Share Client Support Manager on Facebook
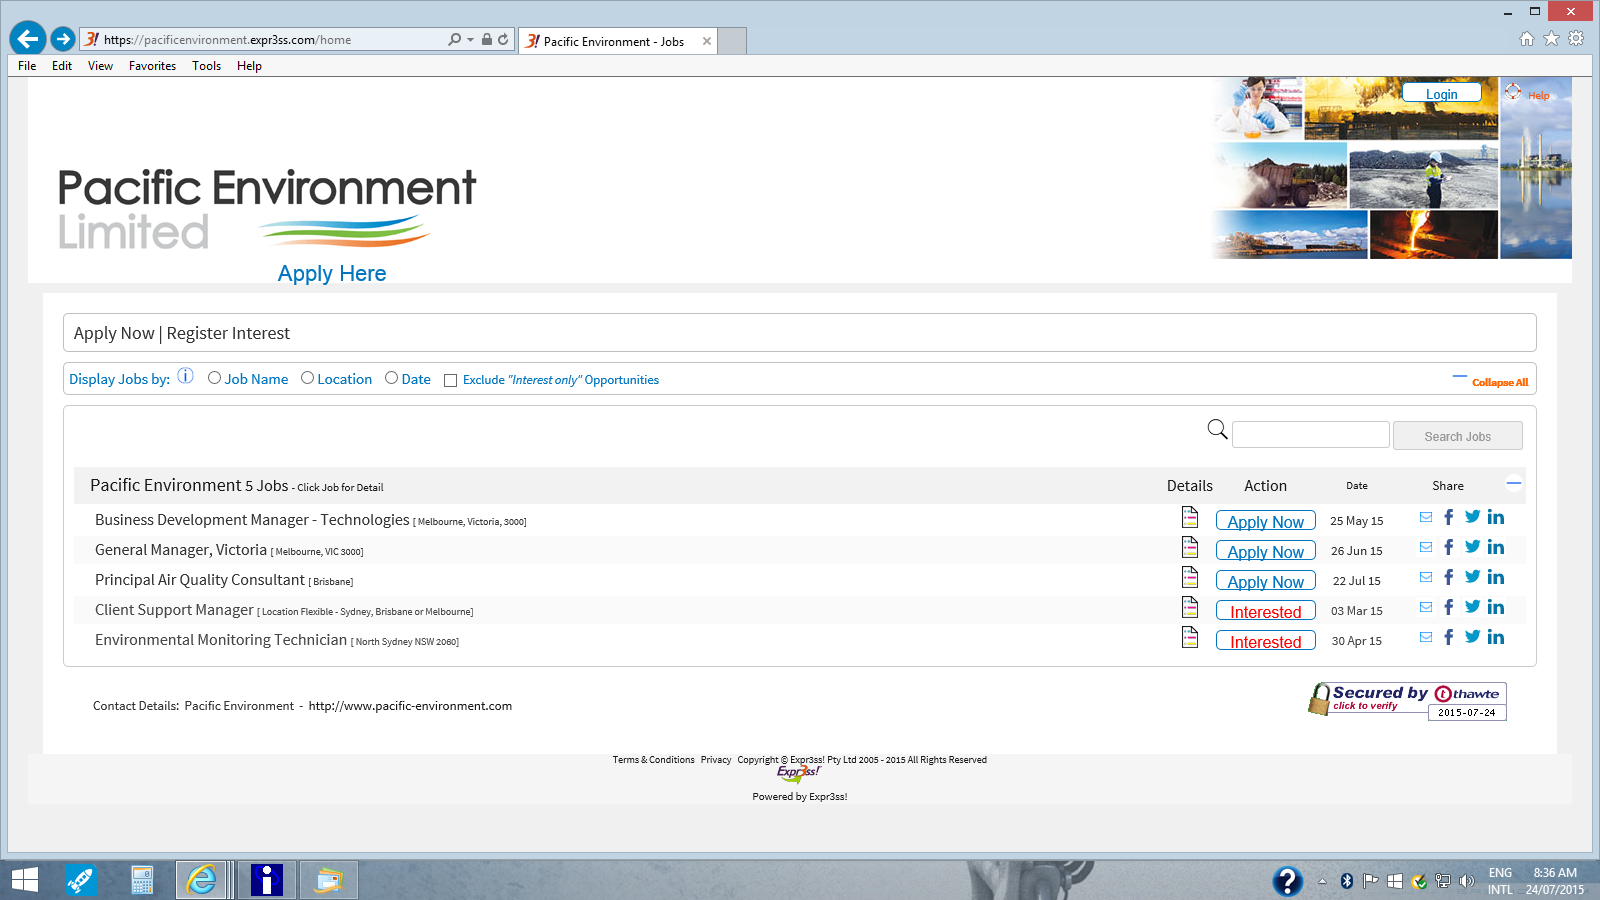 (1449, 607)
